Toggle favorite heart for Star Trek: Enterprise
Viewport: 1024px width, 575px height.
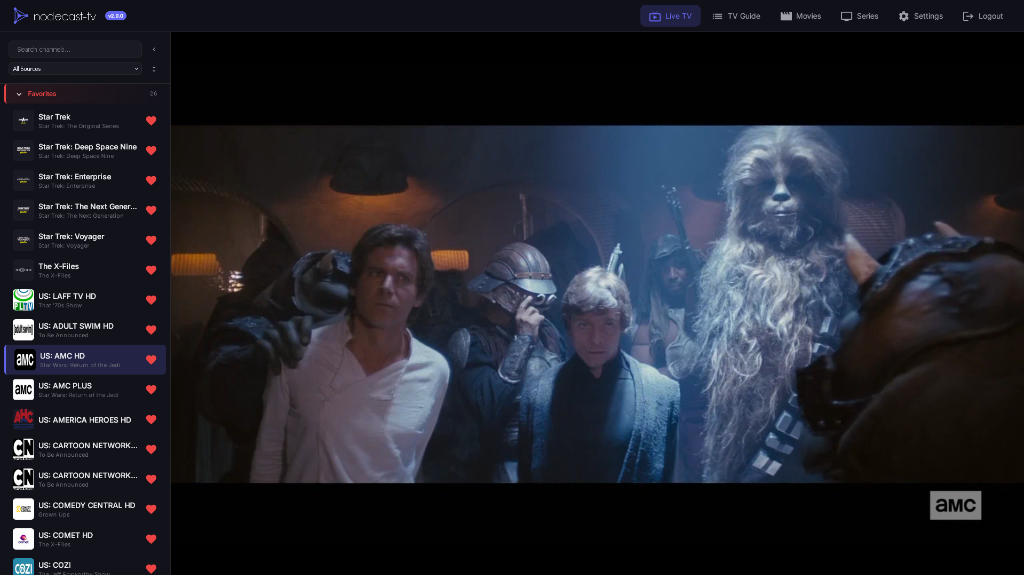[x=151, y=180]
